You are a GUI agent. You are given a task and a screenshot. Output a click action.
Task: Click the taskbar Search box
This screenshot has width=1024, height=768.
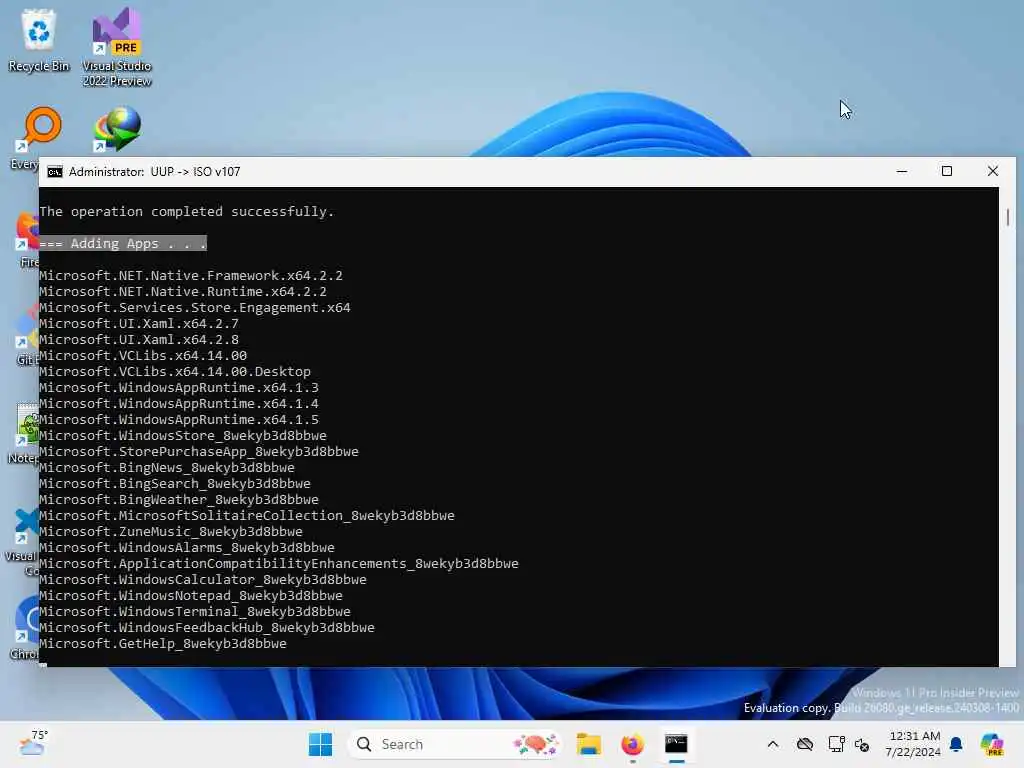click(x=455, y=744)
